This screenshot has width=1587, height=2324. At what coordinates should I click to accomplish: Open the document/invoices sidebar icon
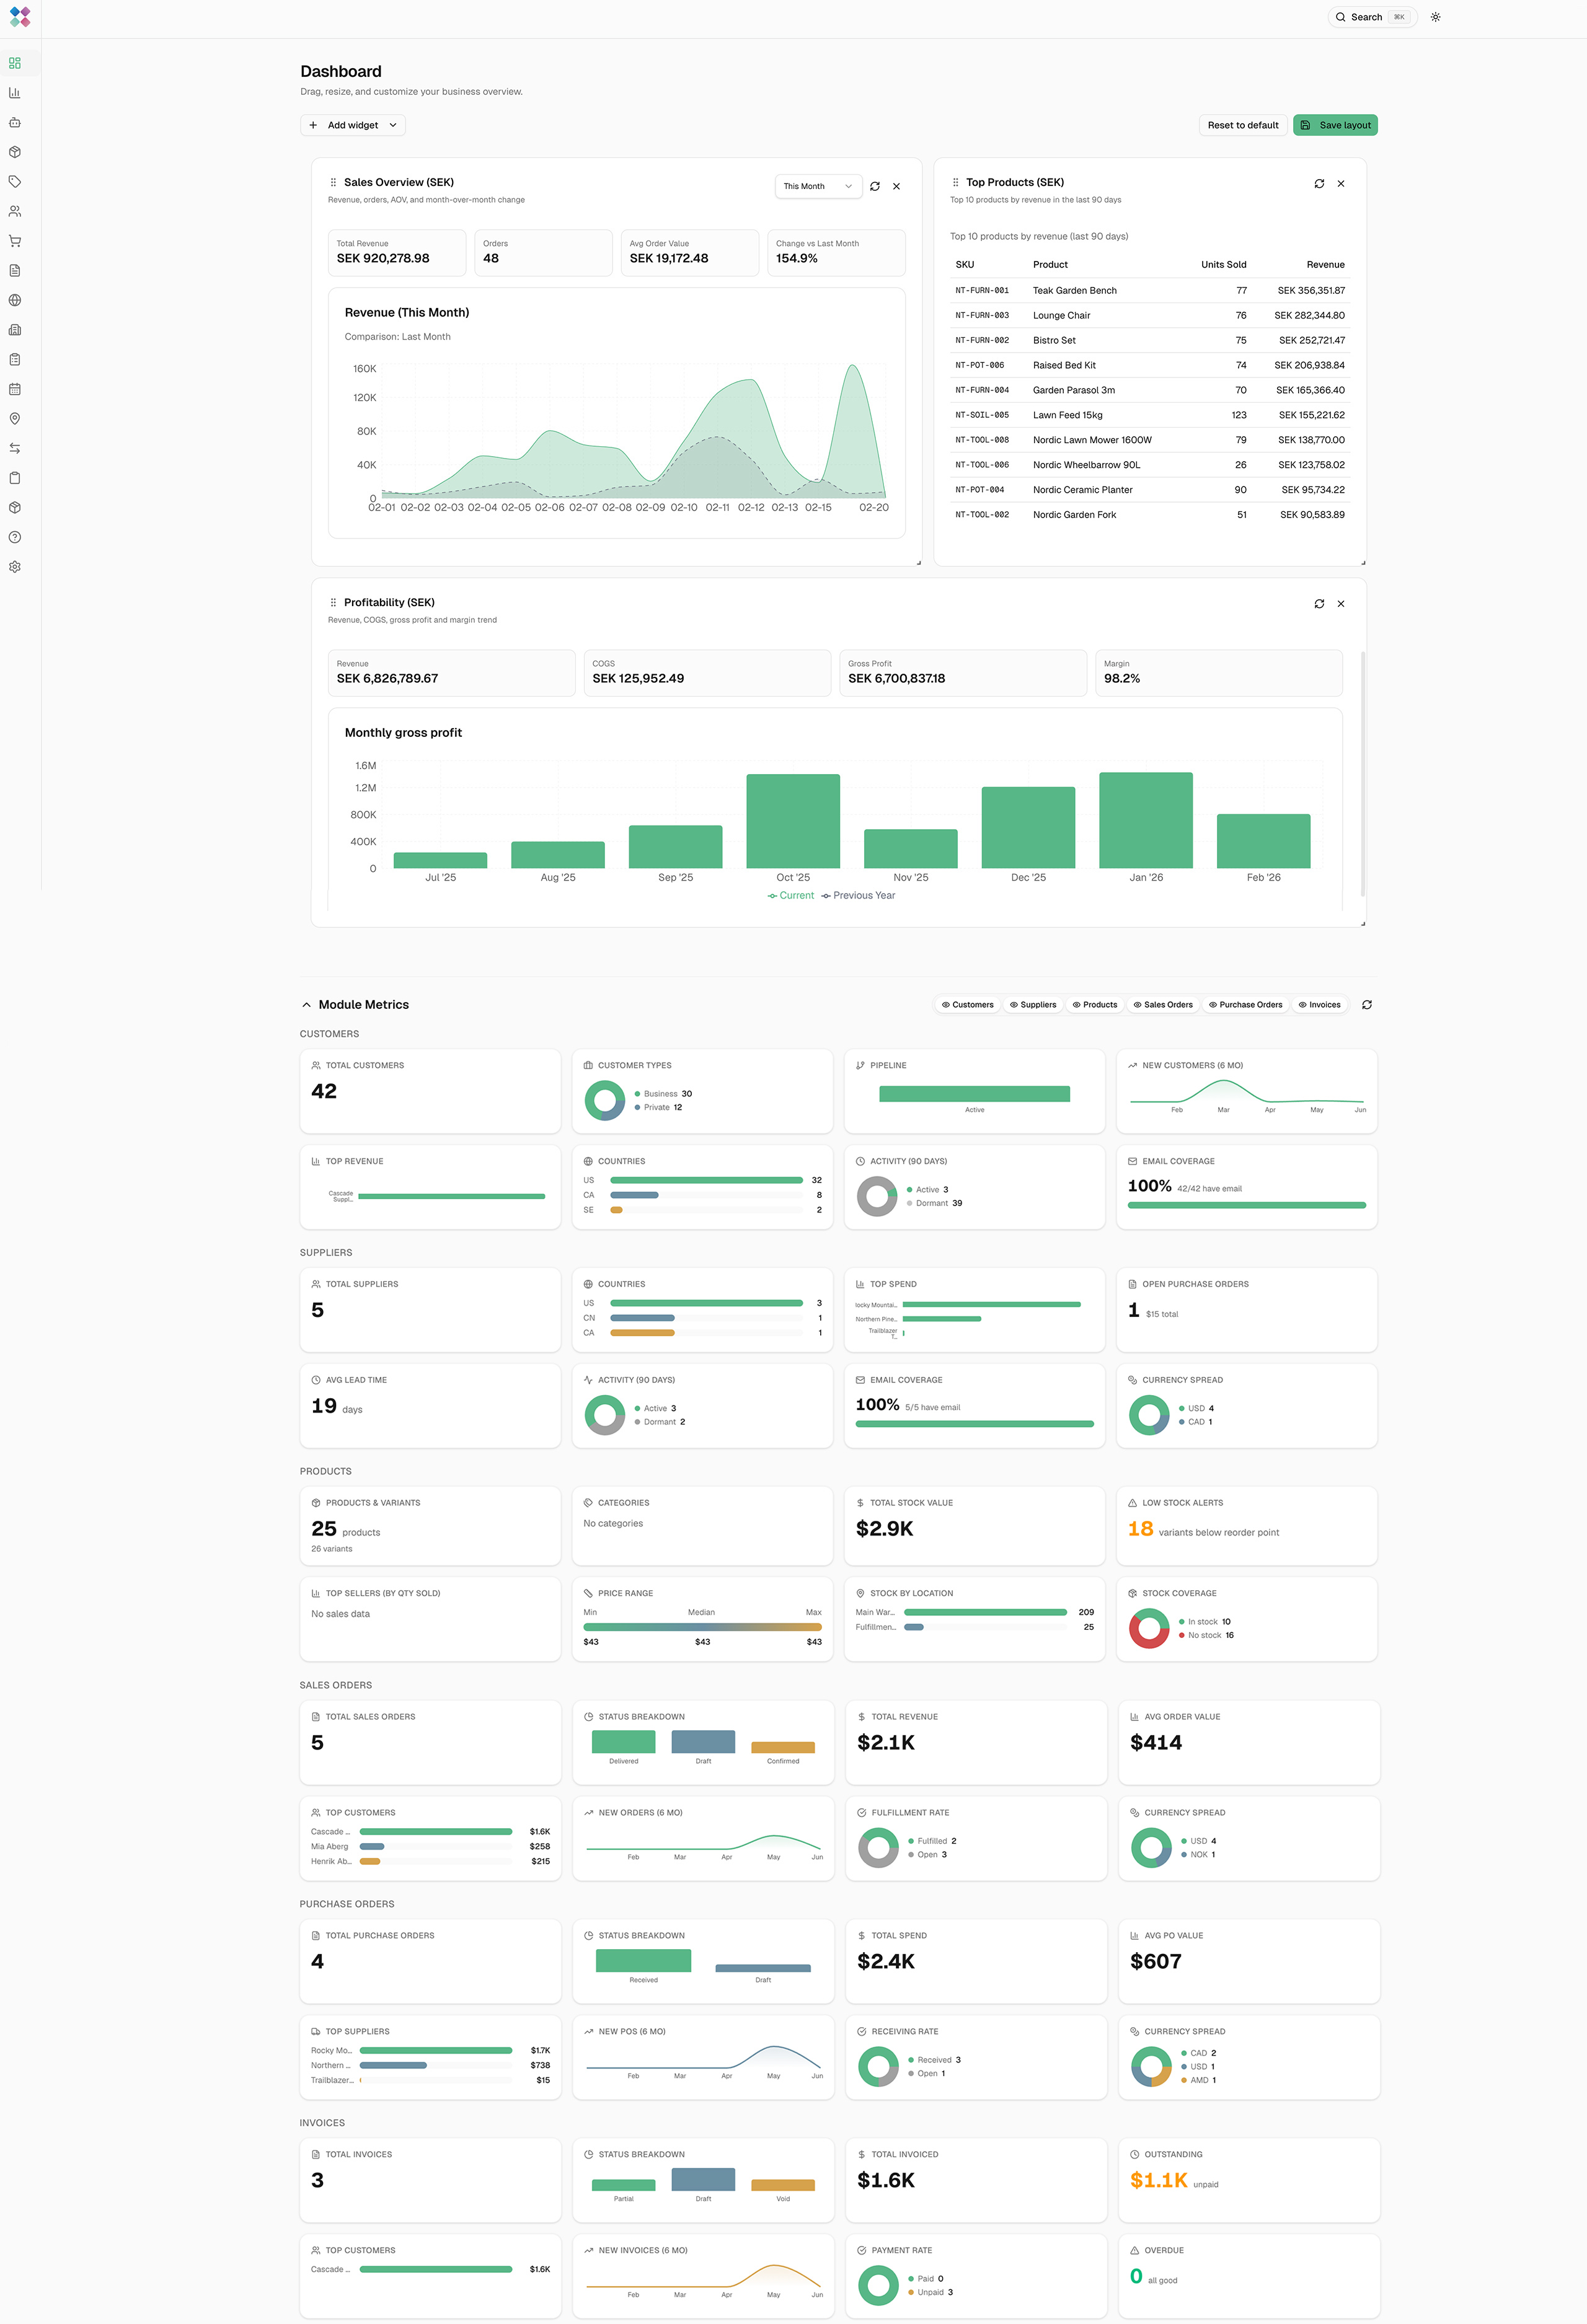pyautogui.click(x=15, y=270)
